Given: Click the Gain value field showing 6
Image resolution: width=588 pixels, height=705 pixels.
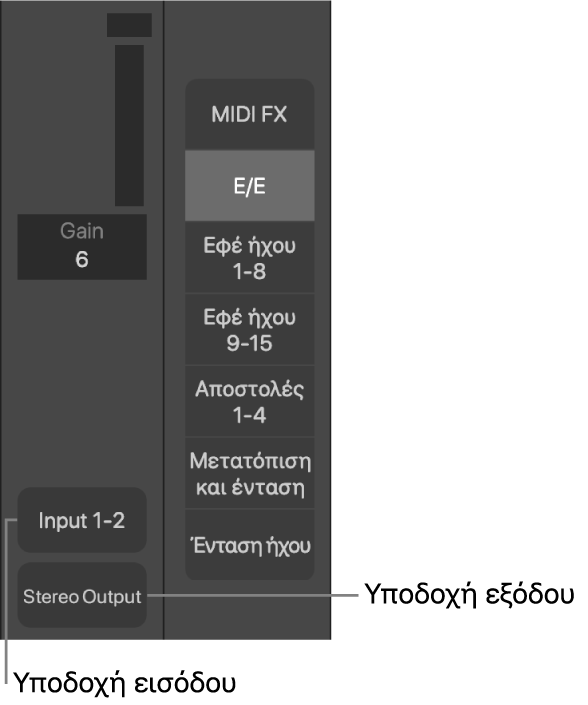Looking at the screenshot, I should [x=82, y=247].
